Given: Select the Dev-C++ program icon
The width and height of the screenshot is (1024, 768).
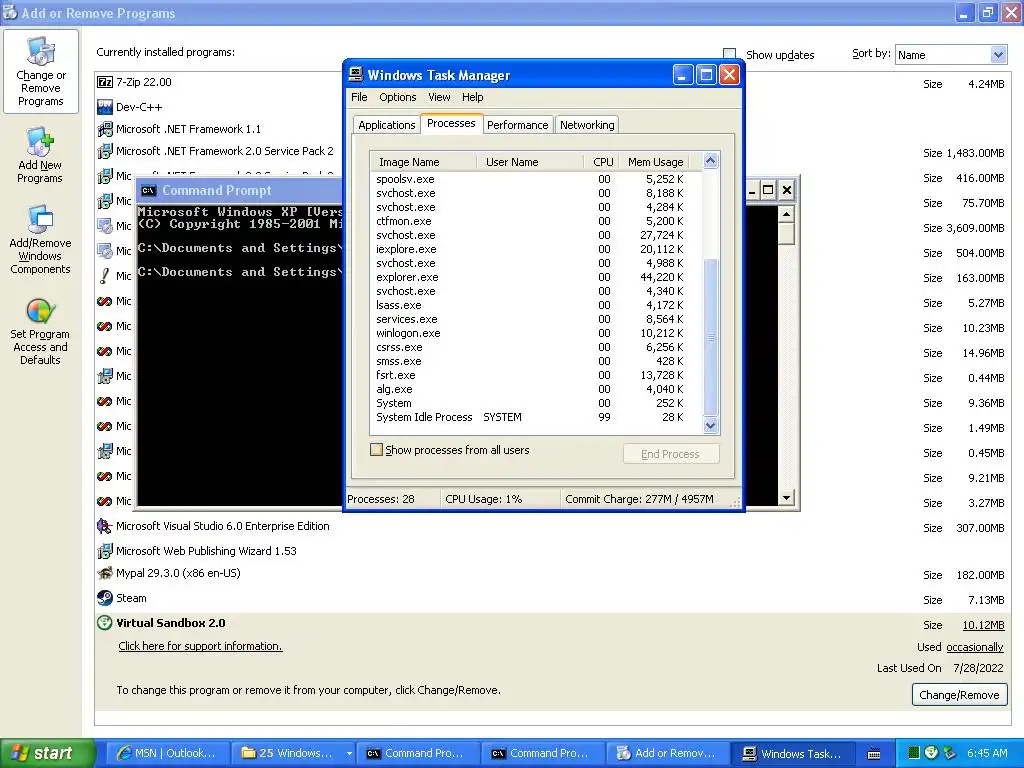Looking at the screenshot, I should tap(104, 107).
